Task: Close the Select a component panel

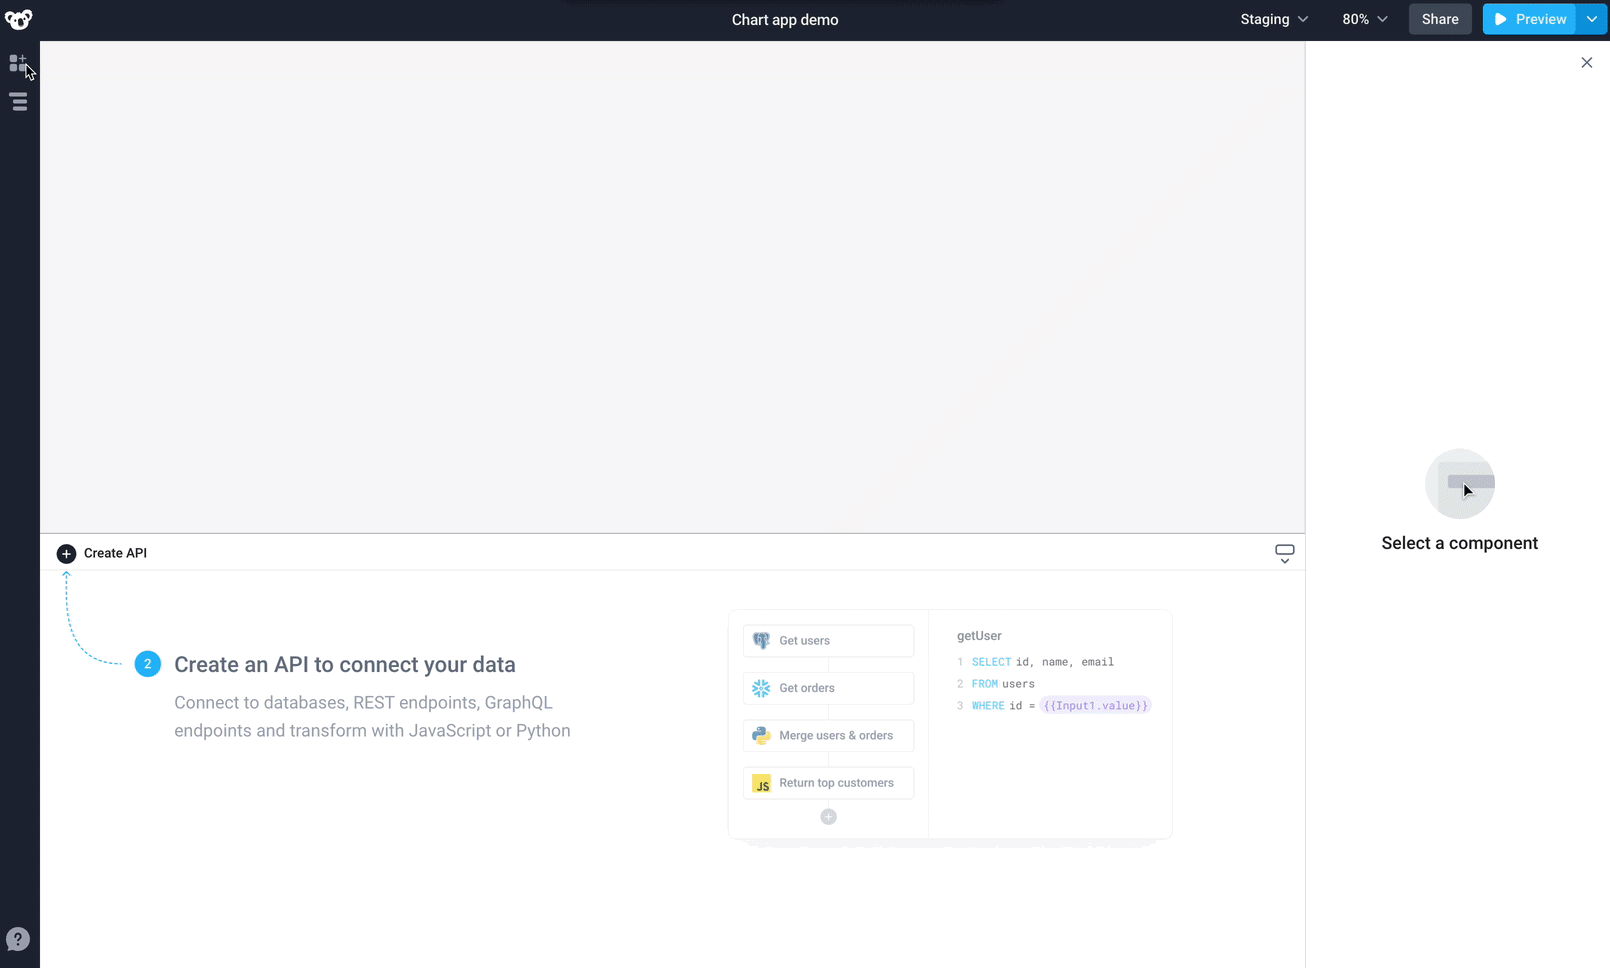Action: [x=1586, y=62]
